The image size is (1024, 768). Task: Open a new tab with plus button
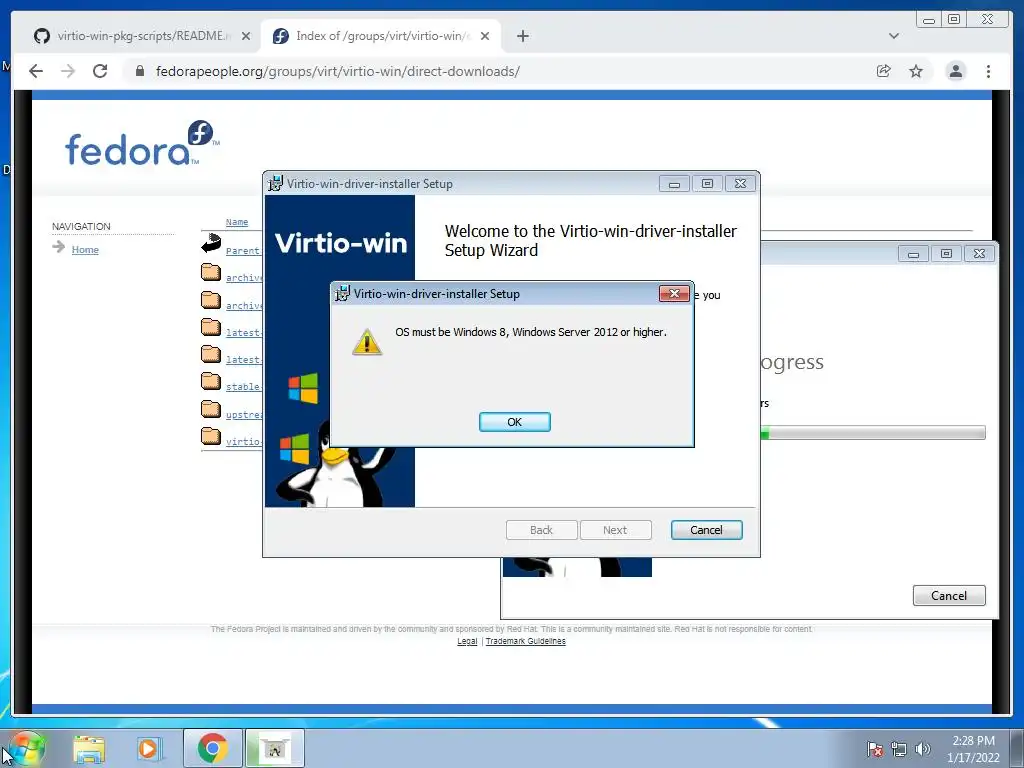(522, 36)
